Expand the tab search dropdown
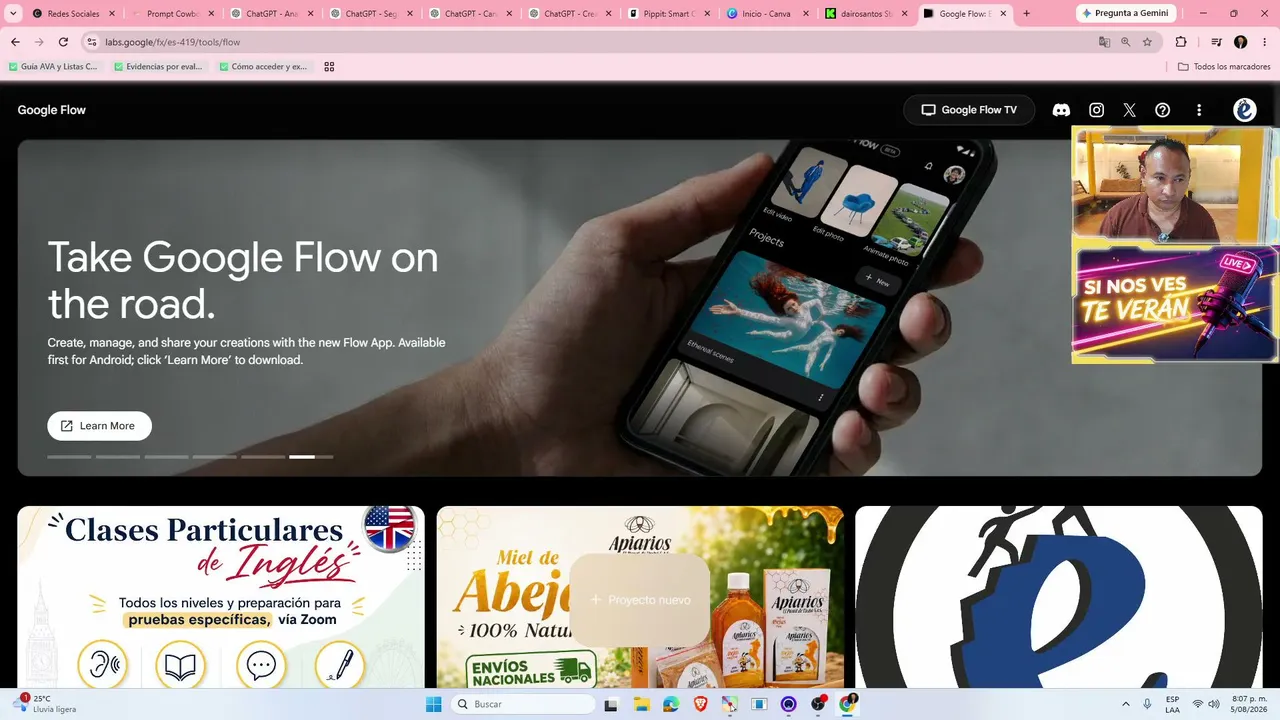The width and height of the screenshot is (1280, 720). pos(13,14)
